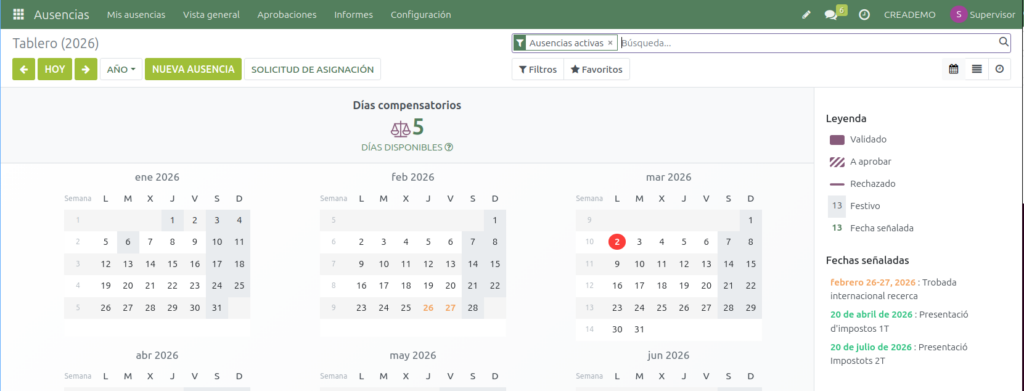Open the activities clock icon in top bar

click(x=864, y=14)
